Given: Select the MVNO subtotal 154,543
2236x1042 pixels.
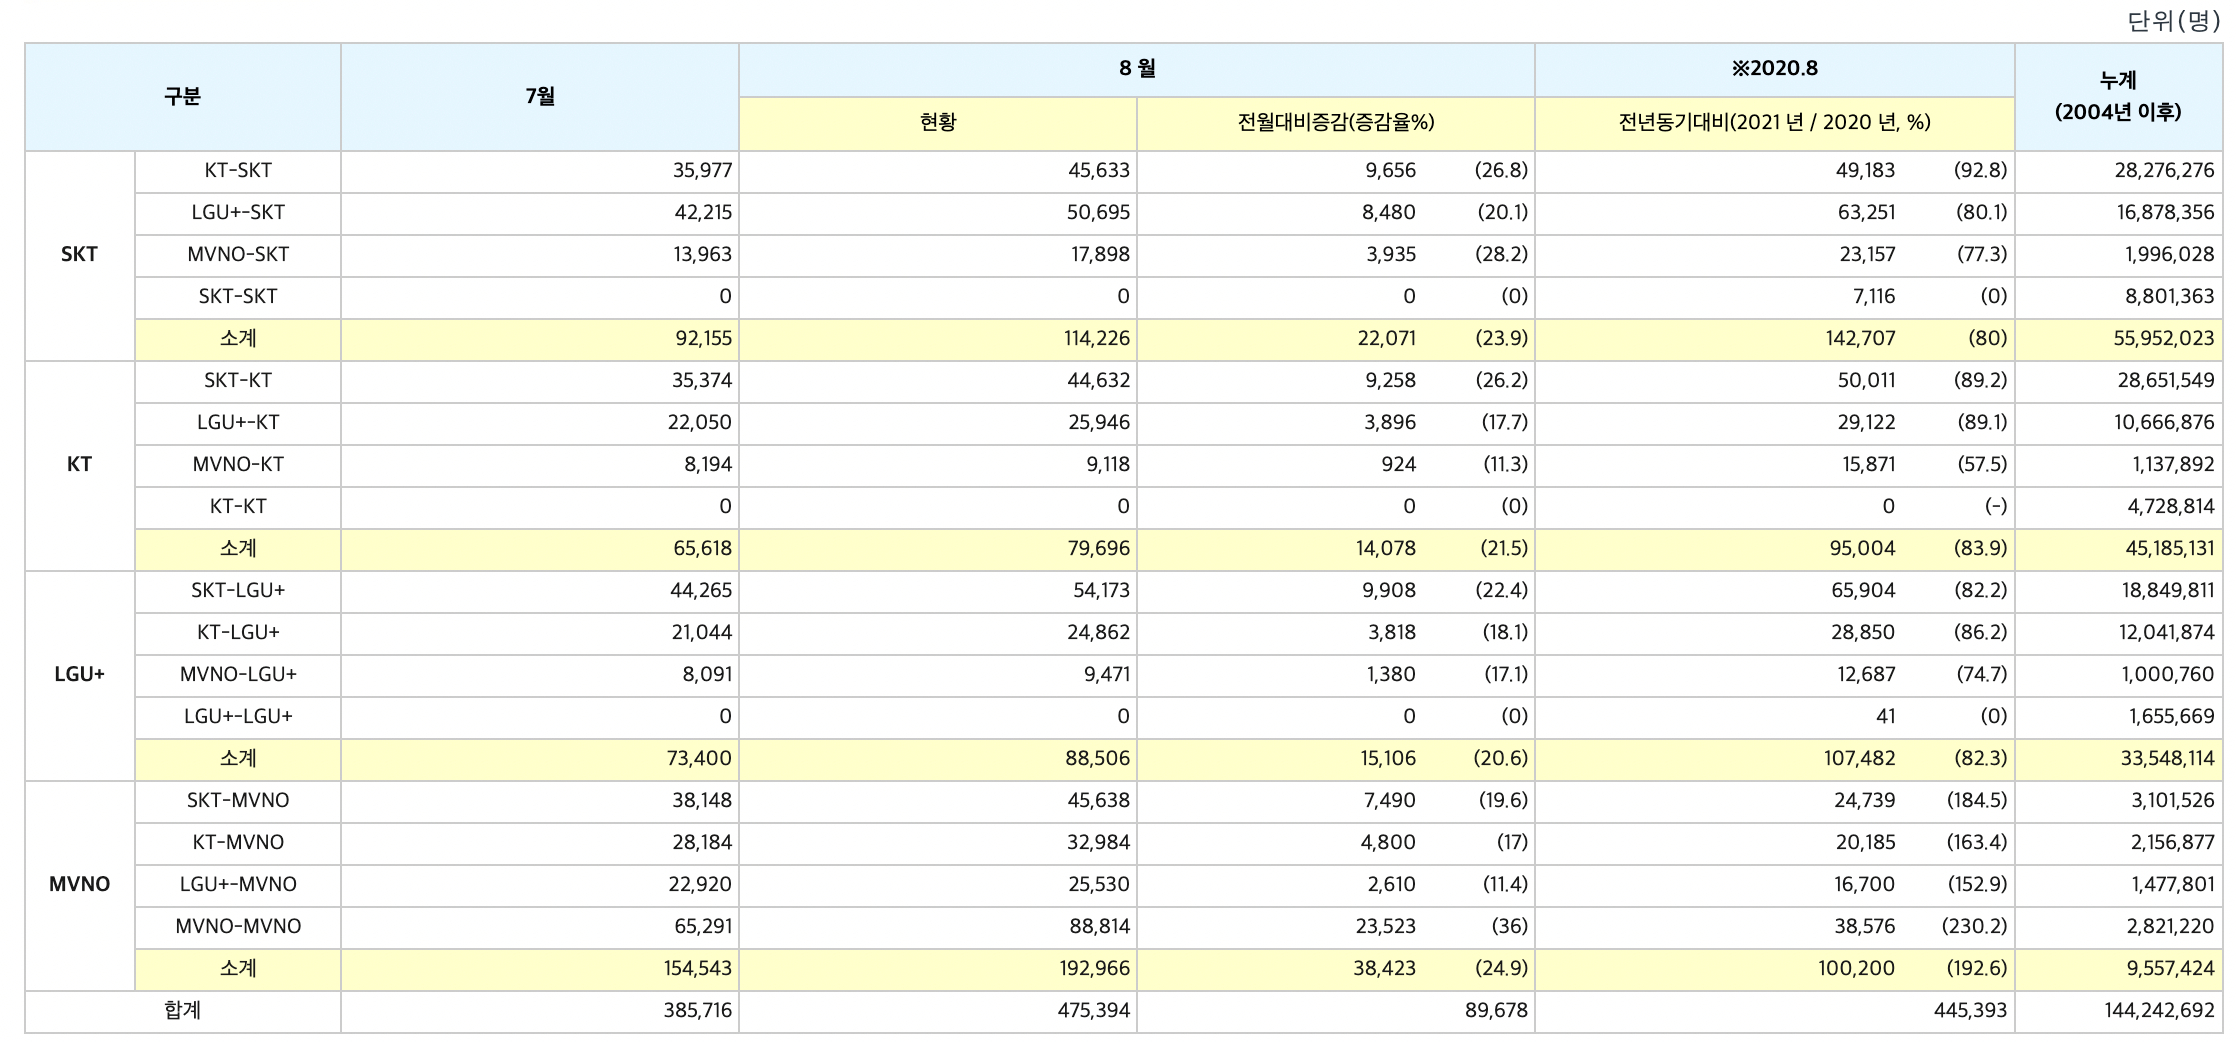Looking at the screenshot, I should (698, 969).
